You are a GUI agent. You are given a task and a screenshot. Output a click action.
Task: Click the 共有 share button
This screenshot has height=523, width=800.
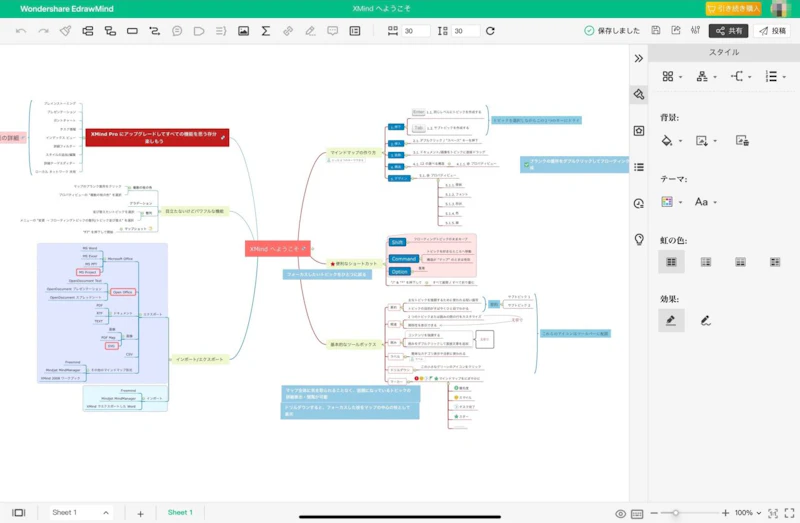pos(728,31)
